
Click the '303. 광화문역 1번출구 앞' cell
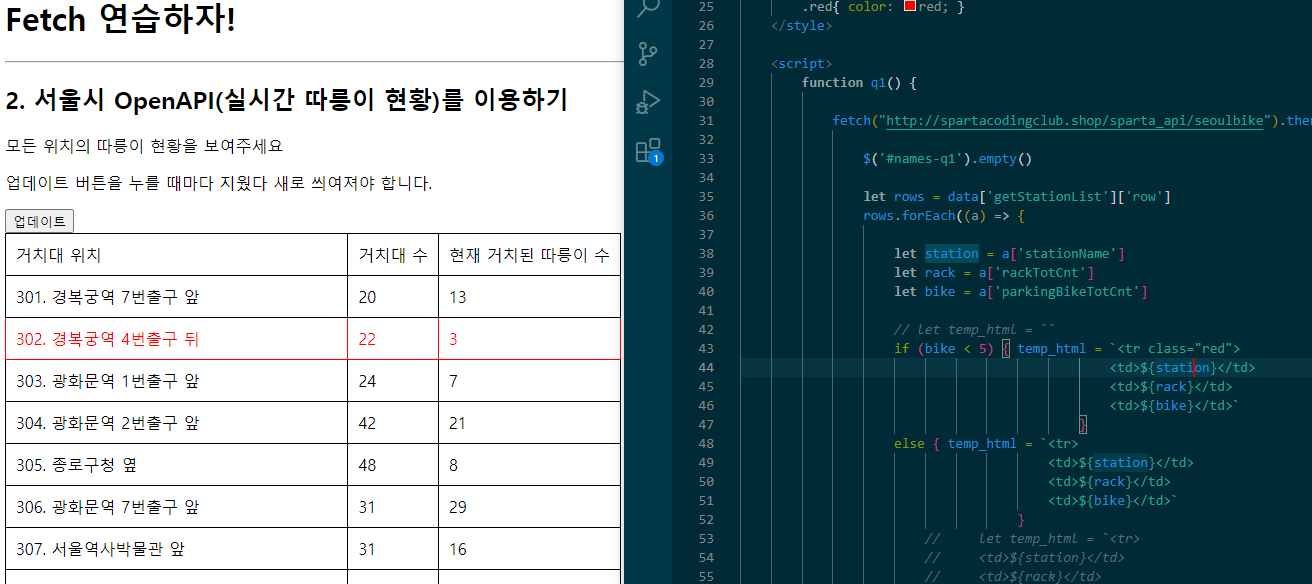(x=176, y=381)
